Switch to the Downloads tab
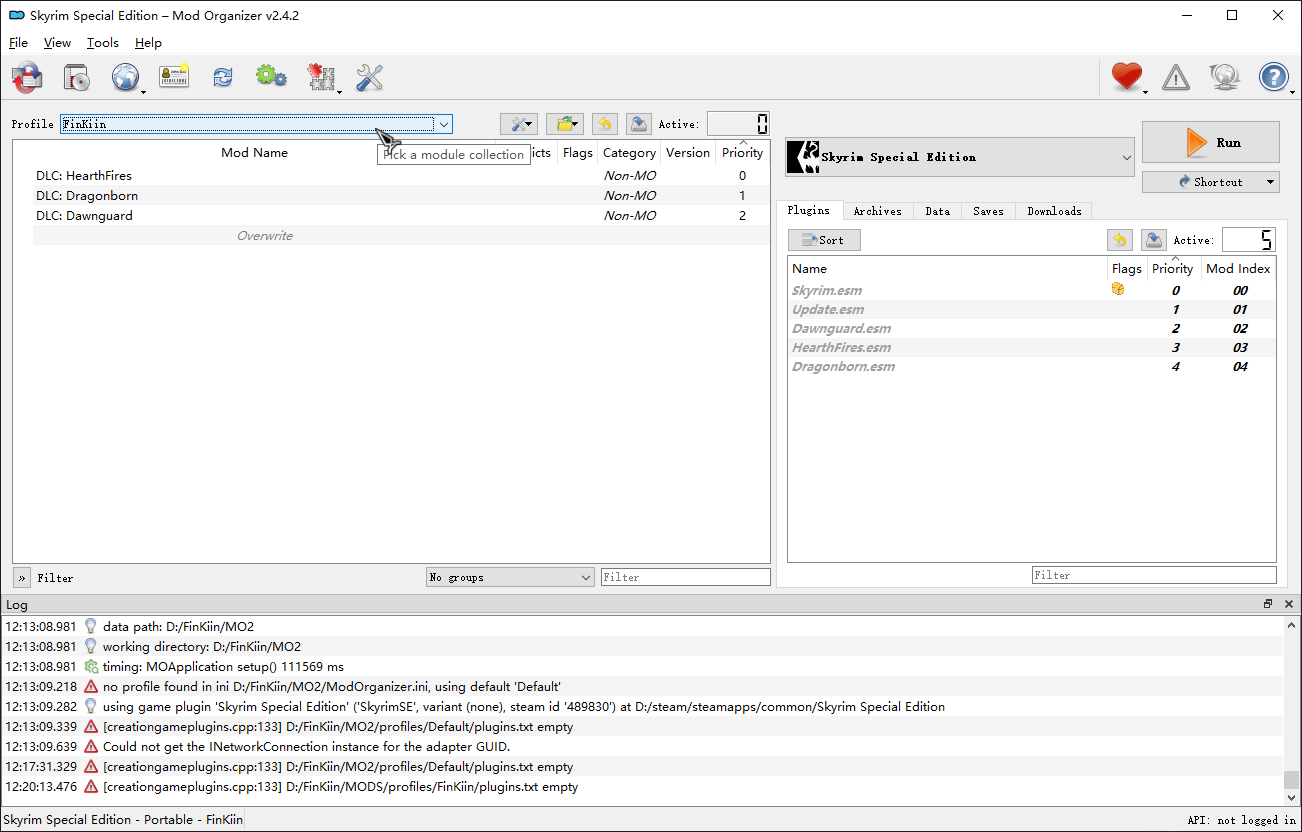Screen dimensions: 1302x832 [x=1054, y=211]
